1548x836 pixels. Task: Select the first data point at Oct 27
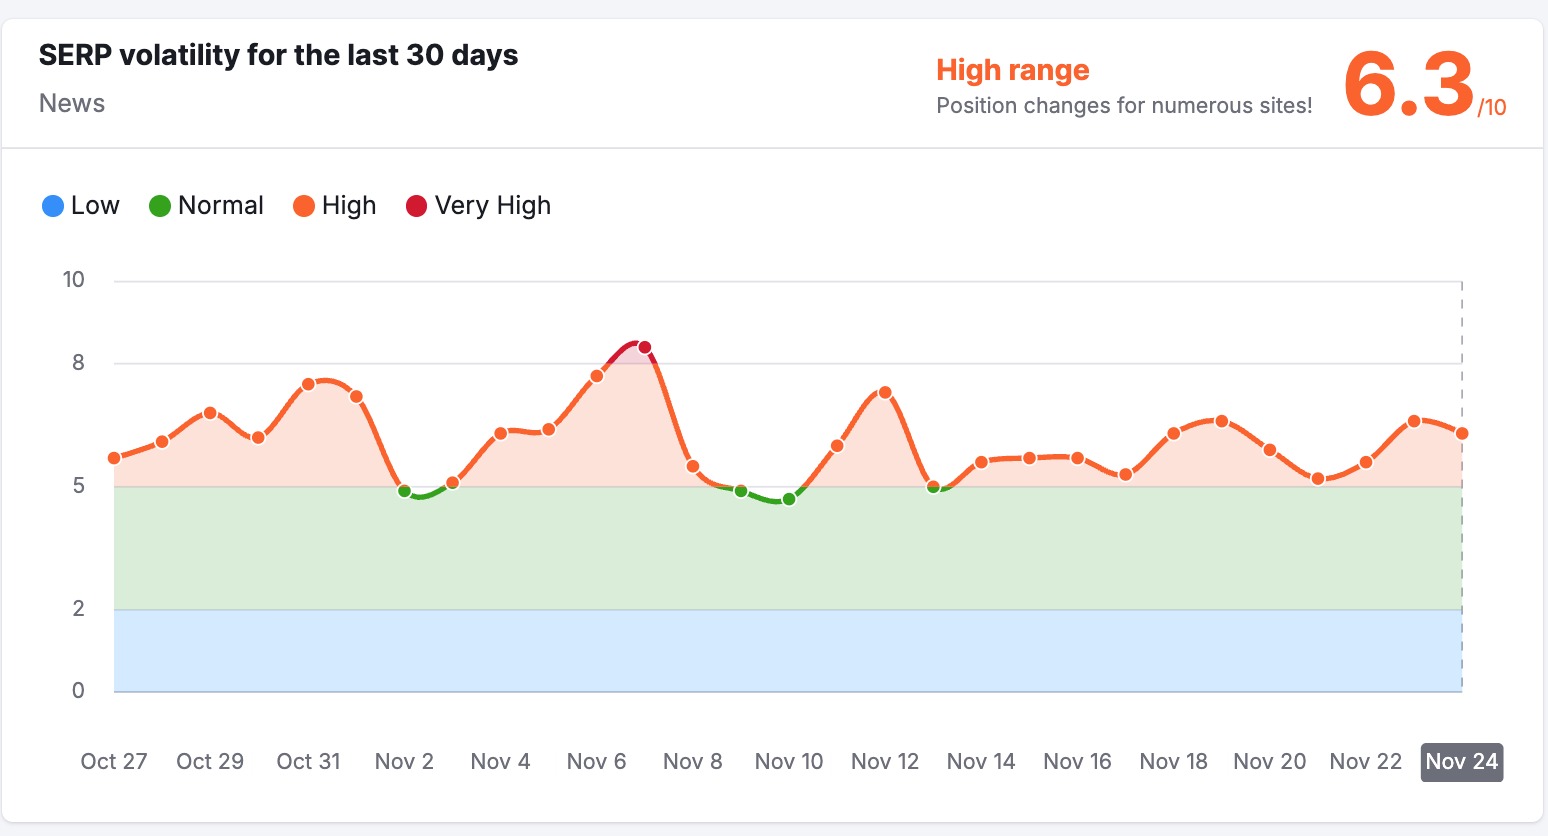click(x=114, y=458)
